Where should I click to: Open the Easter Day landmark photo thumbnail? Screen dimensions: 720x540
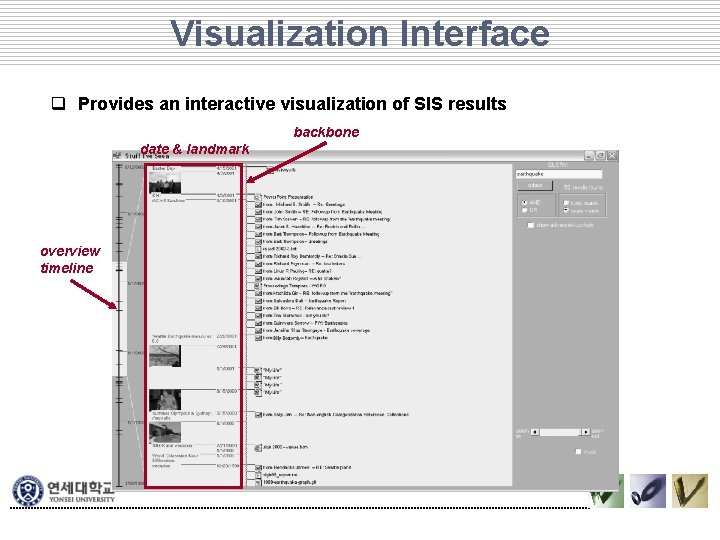click(x=165, y=182)
